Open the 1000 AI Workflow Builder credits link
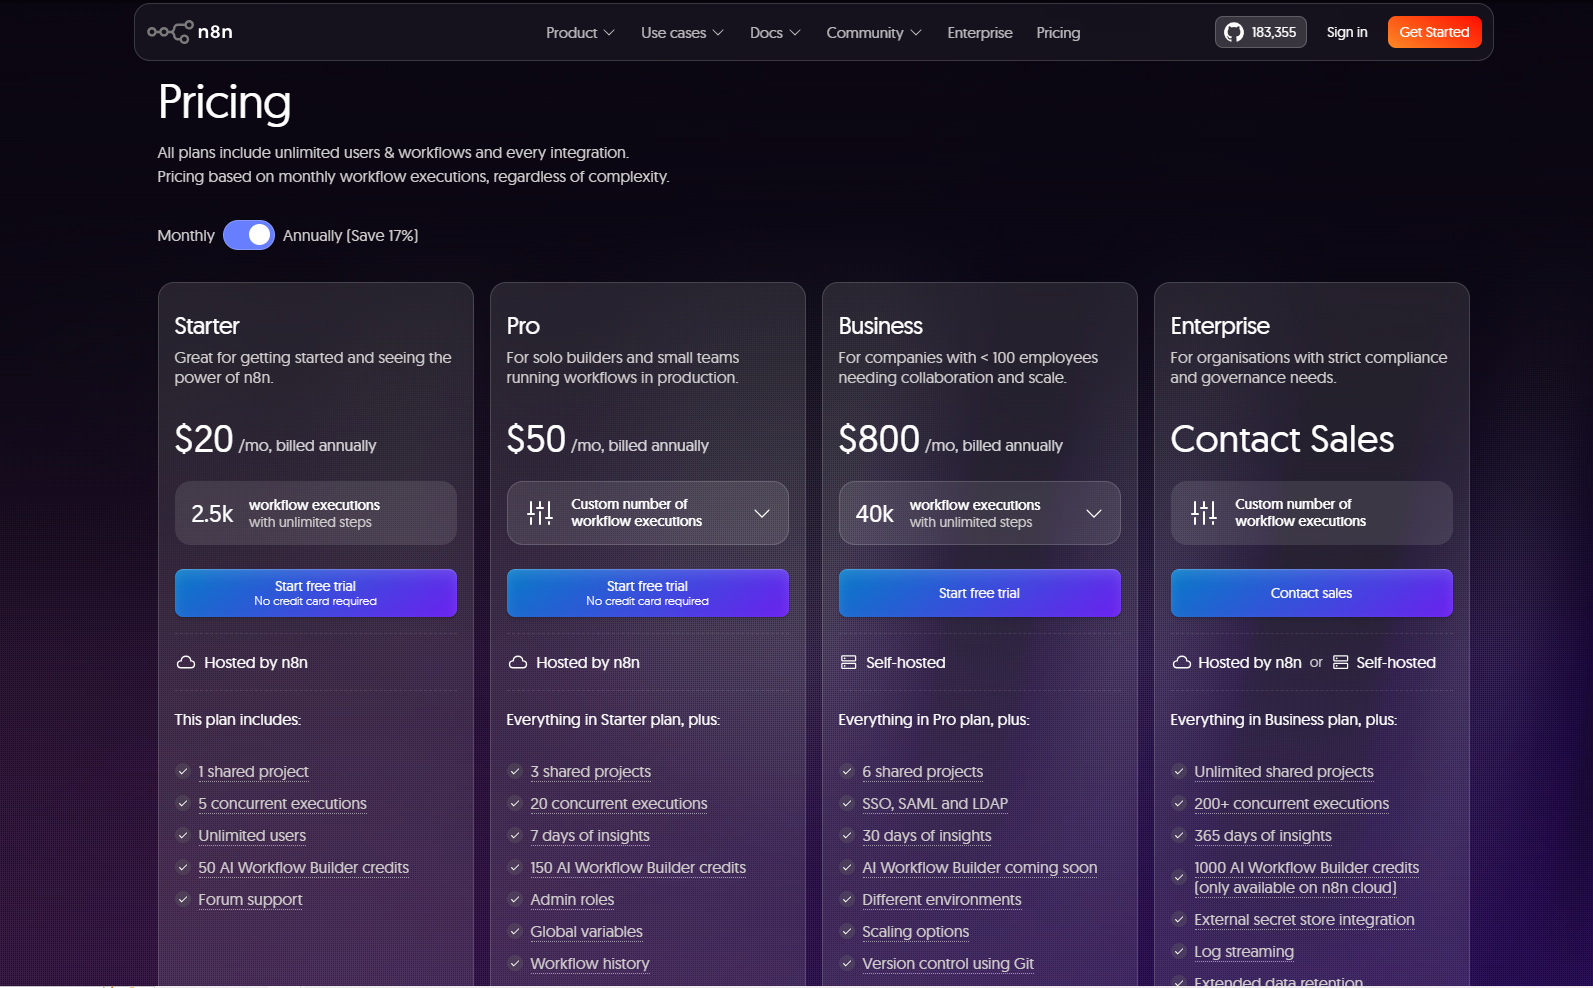The height and width of the screenshot is (988, 1593). [1306, 877]
